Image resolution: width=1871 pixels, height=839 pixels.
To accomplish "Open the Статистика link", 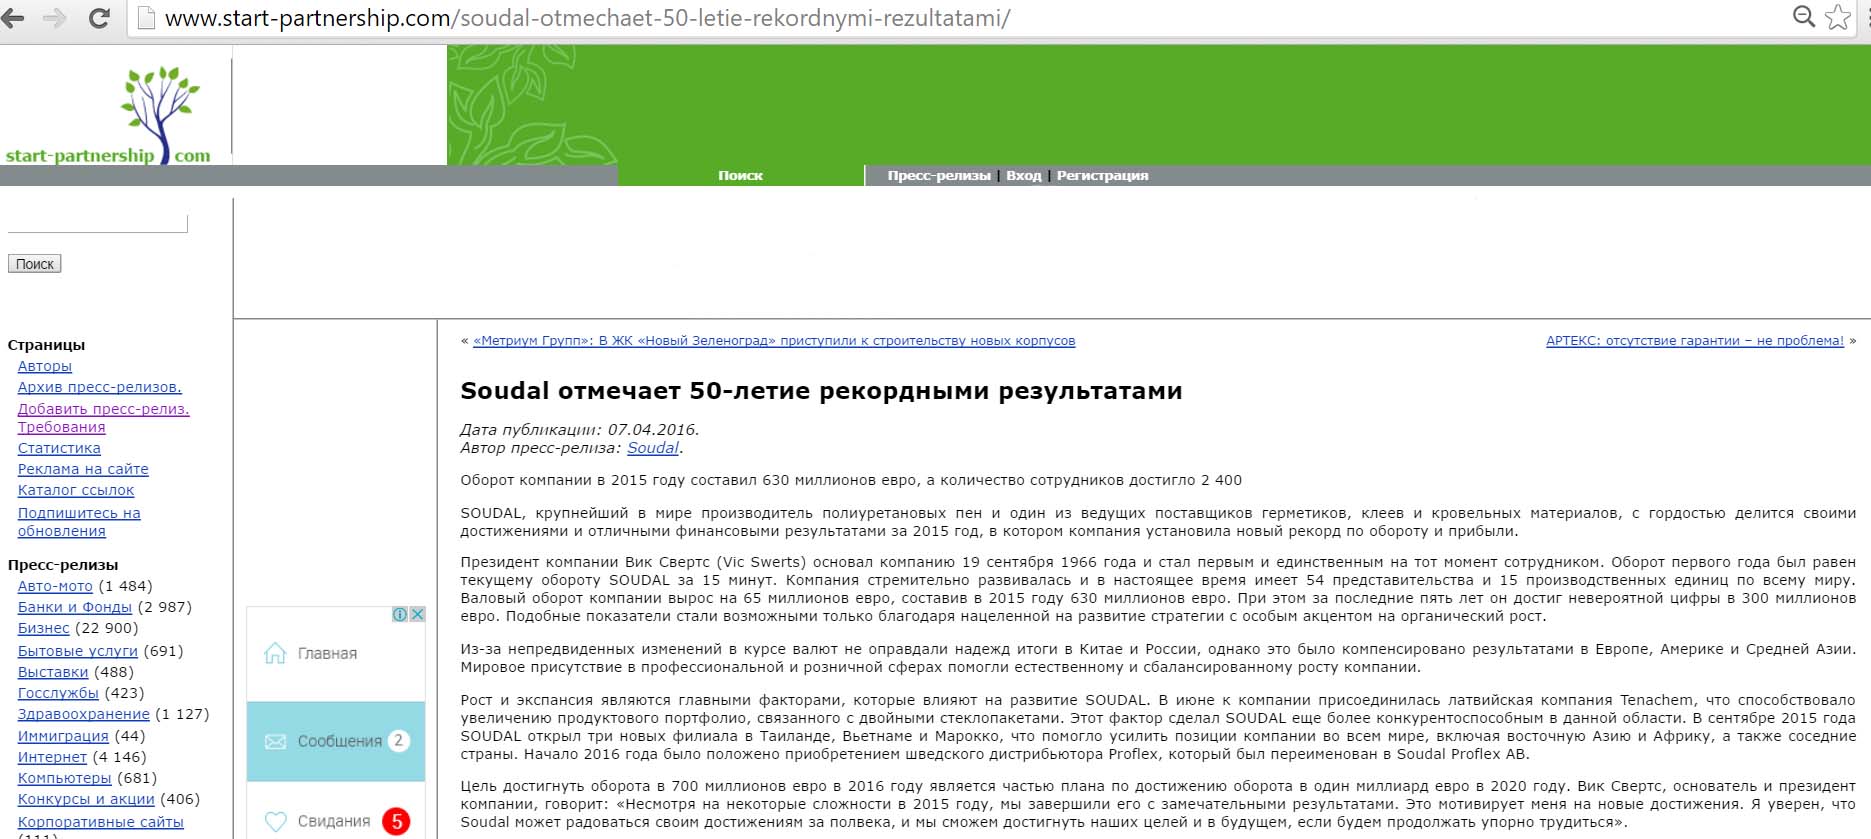I will pyautogui.click(x=59, y=448).
